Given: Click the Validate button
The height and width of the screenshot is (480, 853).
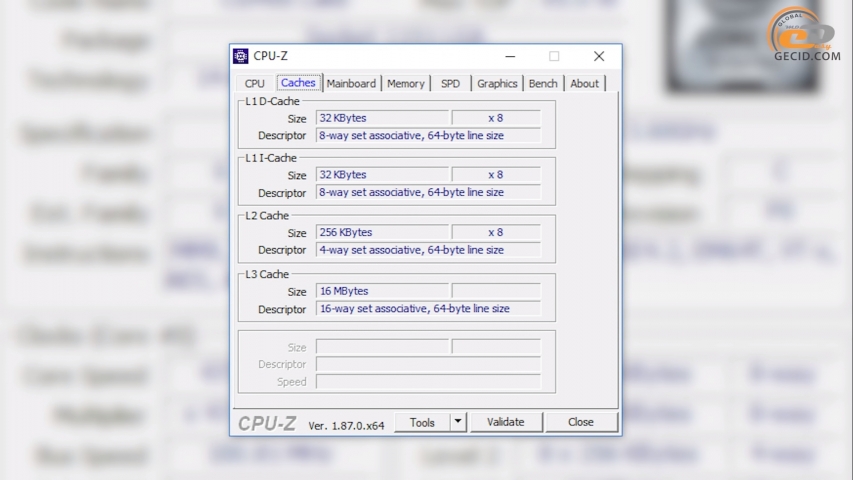Looking at the screenshot, I should pyautogui.click(x=506, y=422).
